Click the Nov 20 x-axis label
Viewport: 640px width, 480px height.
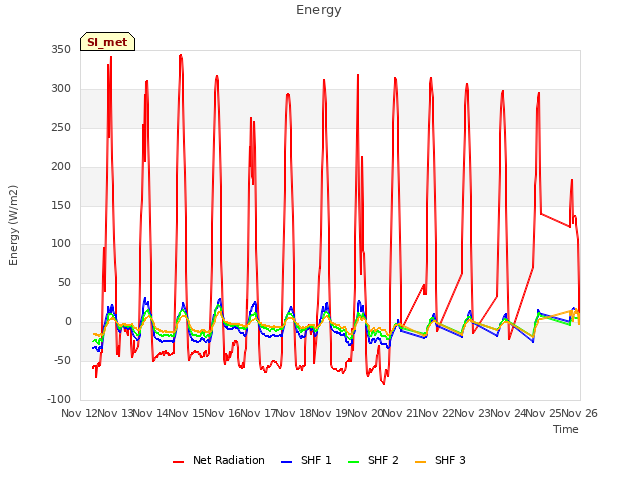pyautogui.click(x=365, y=413)
